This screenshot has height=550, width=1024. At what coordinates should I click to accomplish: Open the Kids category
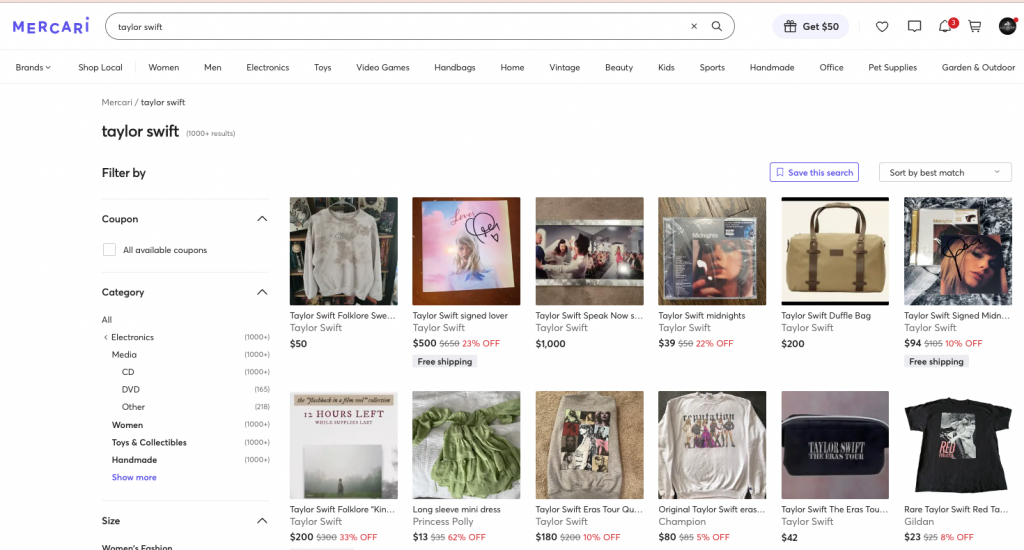(666, 67)
